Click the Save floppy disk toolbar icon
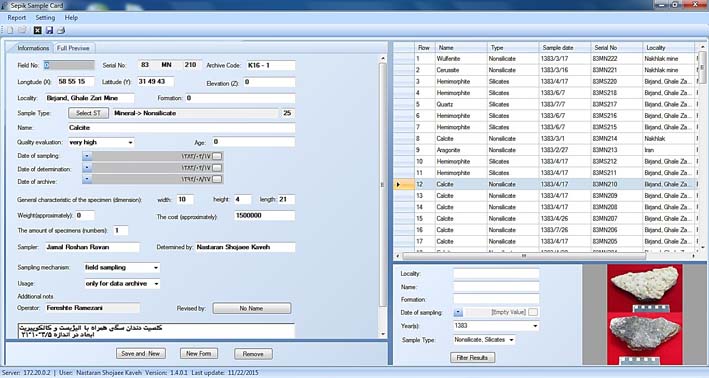This screenshot has height=378, width=709. click(49, 30)
